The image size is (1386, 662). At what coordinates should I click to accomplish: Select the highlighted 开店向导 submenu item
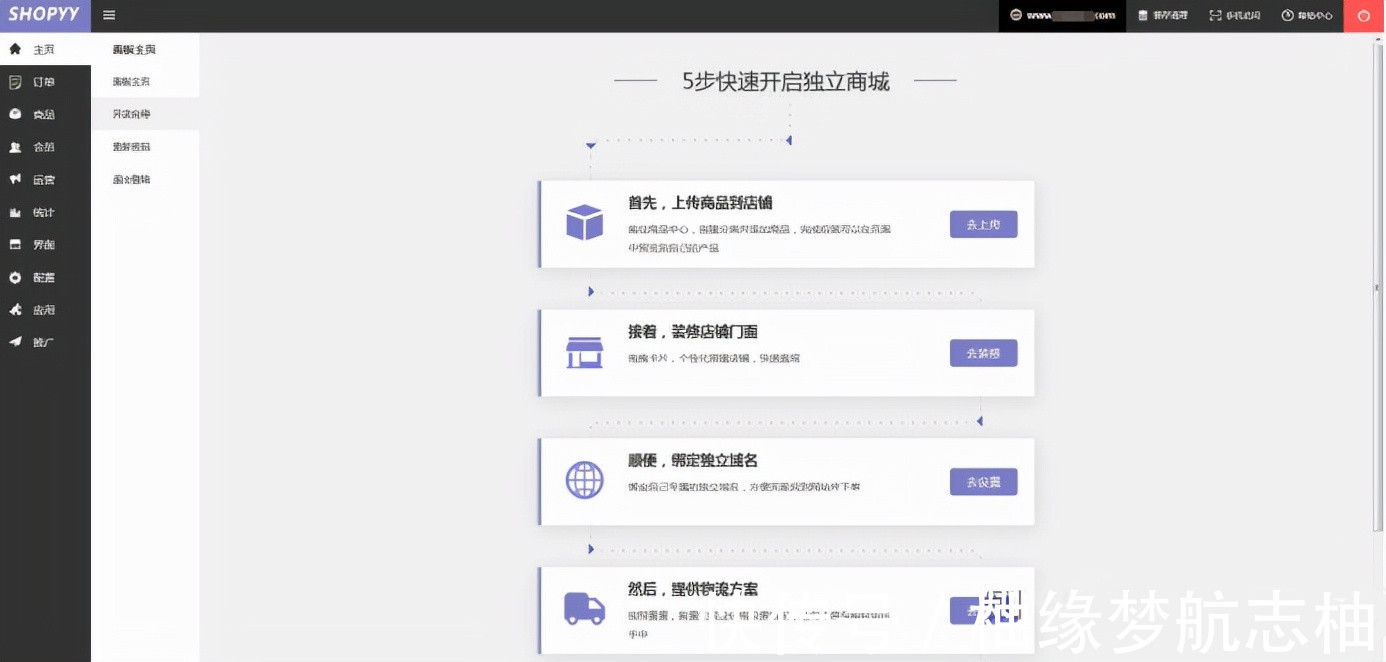[x=145, y=114]
